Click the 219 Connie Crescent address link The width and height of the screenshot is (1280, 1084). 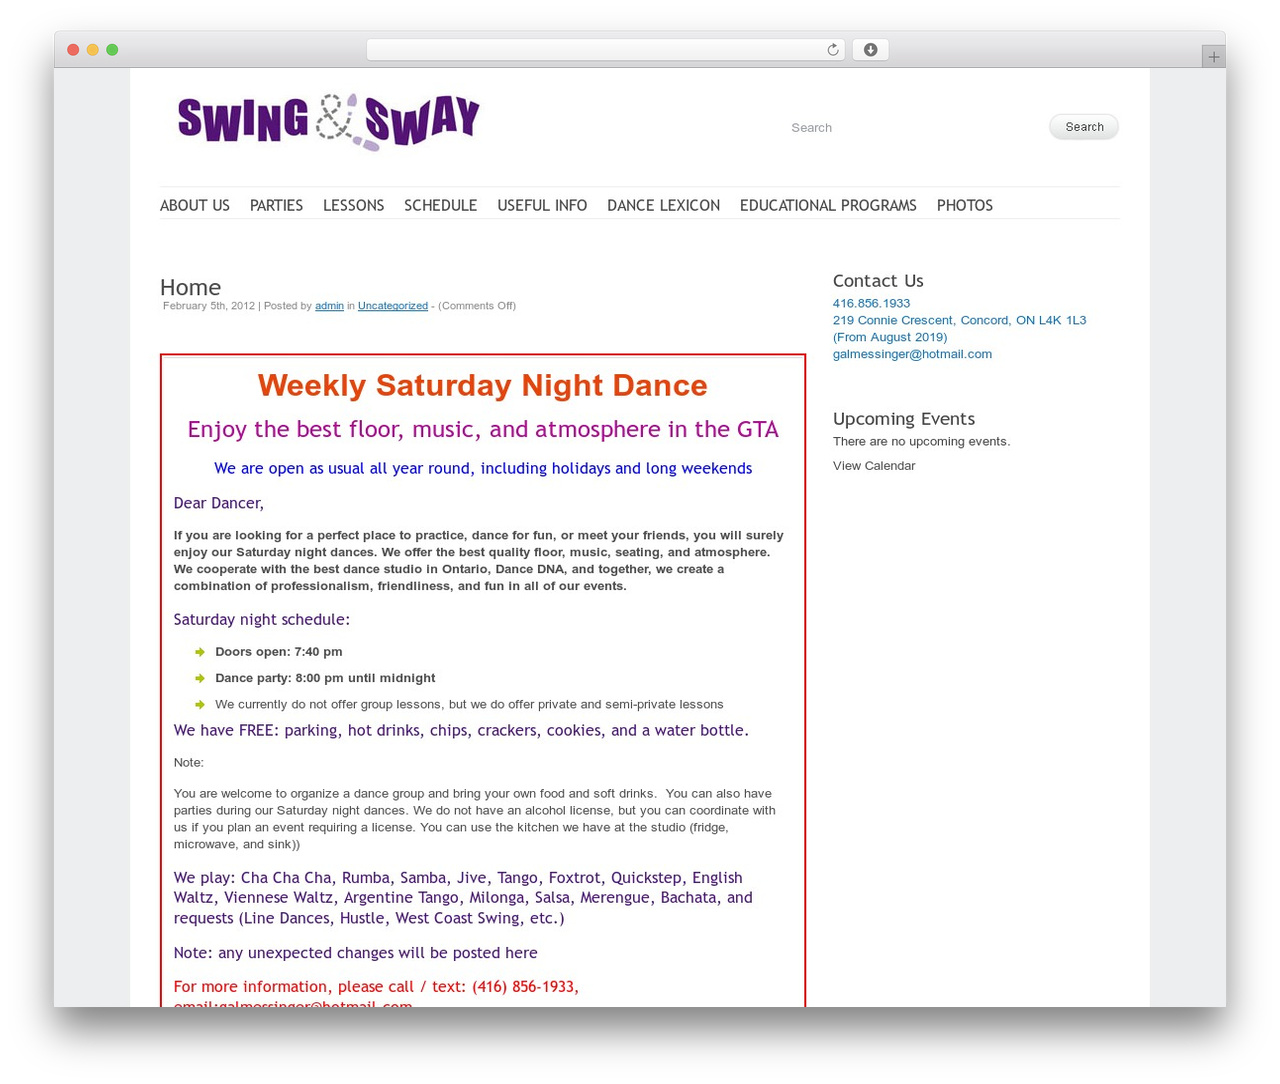[959, 320]
